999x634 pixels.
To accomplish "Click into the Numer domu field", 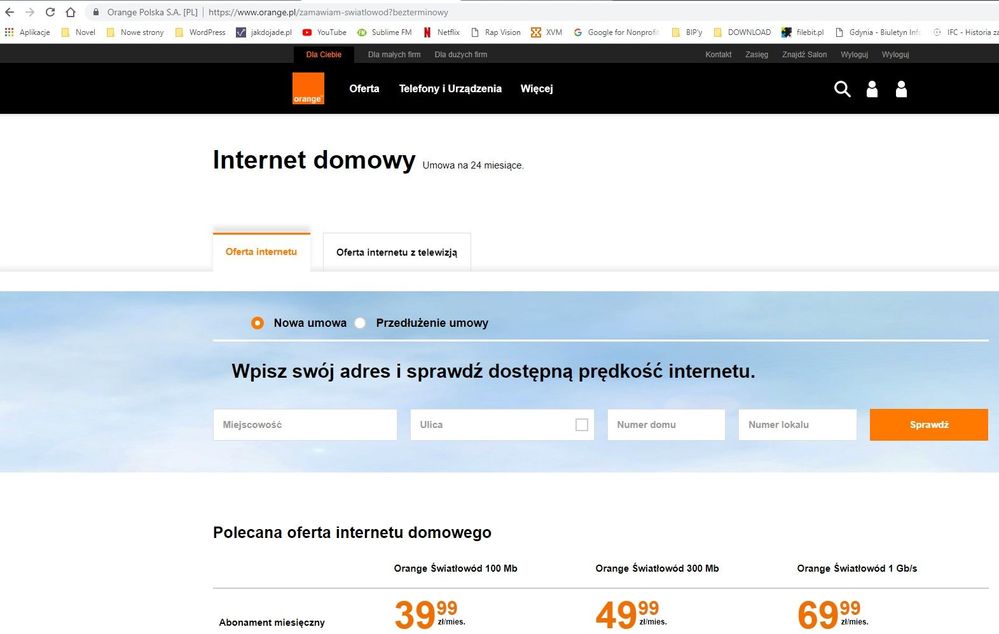I will (x=665, y=425).
